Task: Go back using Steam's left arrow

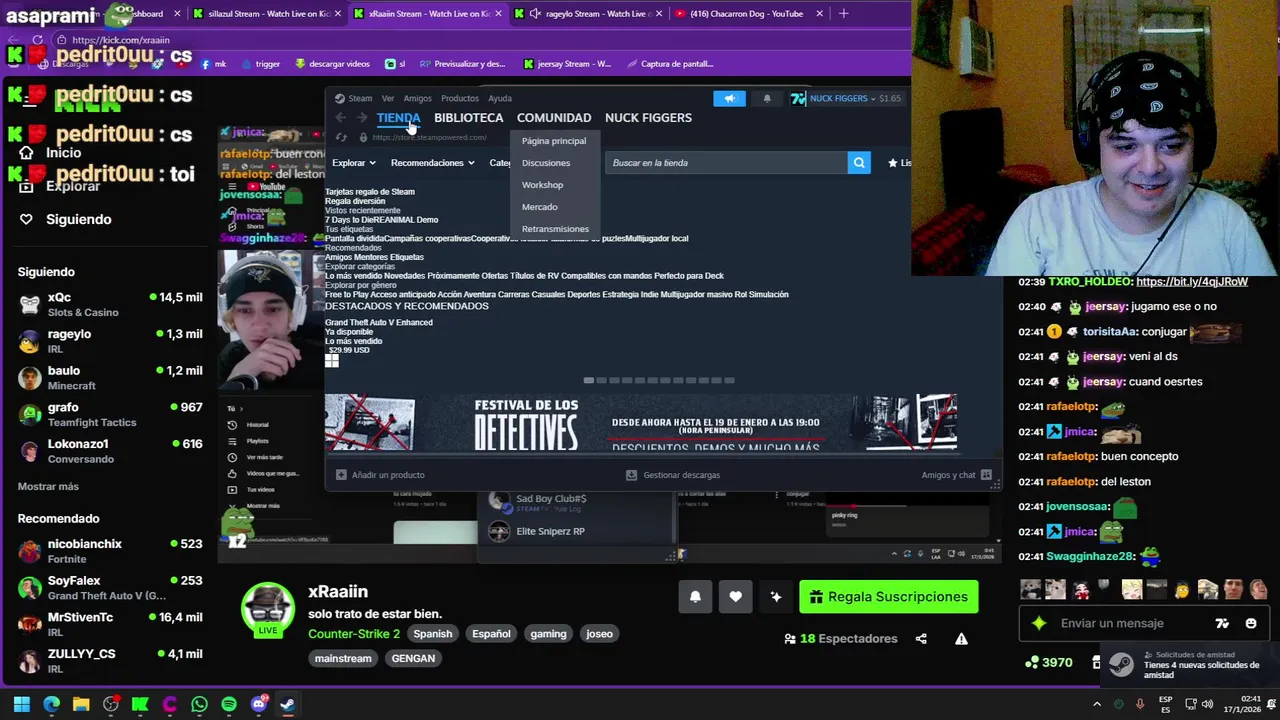Action: pyautogui.click(x=340, y=118)
